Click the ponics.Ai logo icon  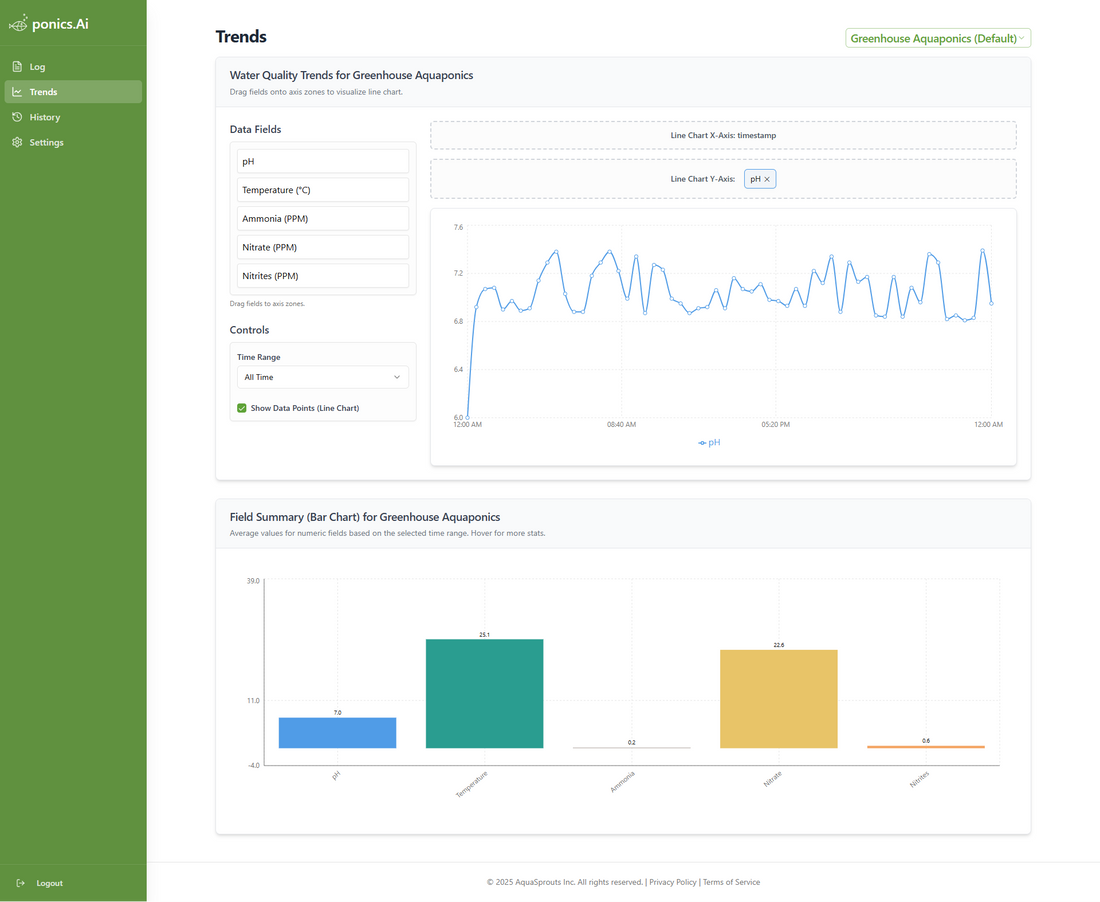[x=18, y=23]
